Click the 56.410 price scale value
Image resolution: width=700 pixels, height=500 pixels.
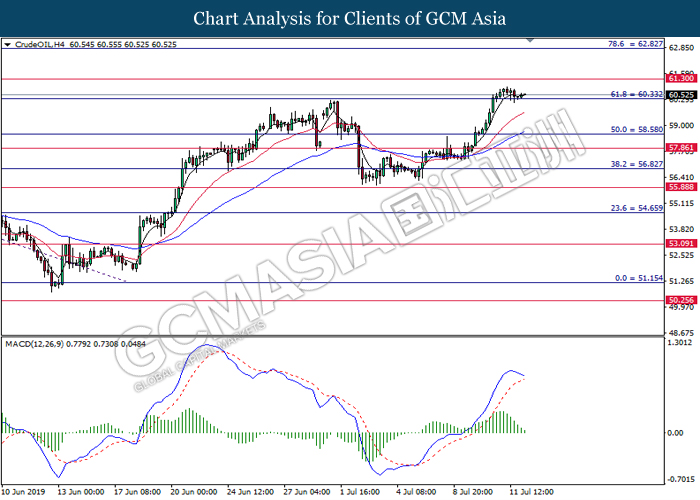click(x=682, y=178)
